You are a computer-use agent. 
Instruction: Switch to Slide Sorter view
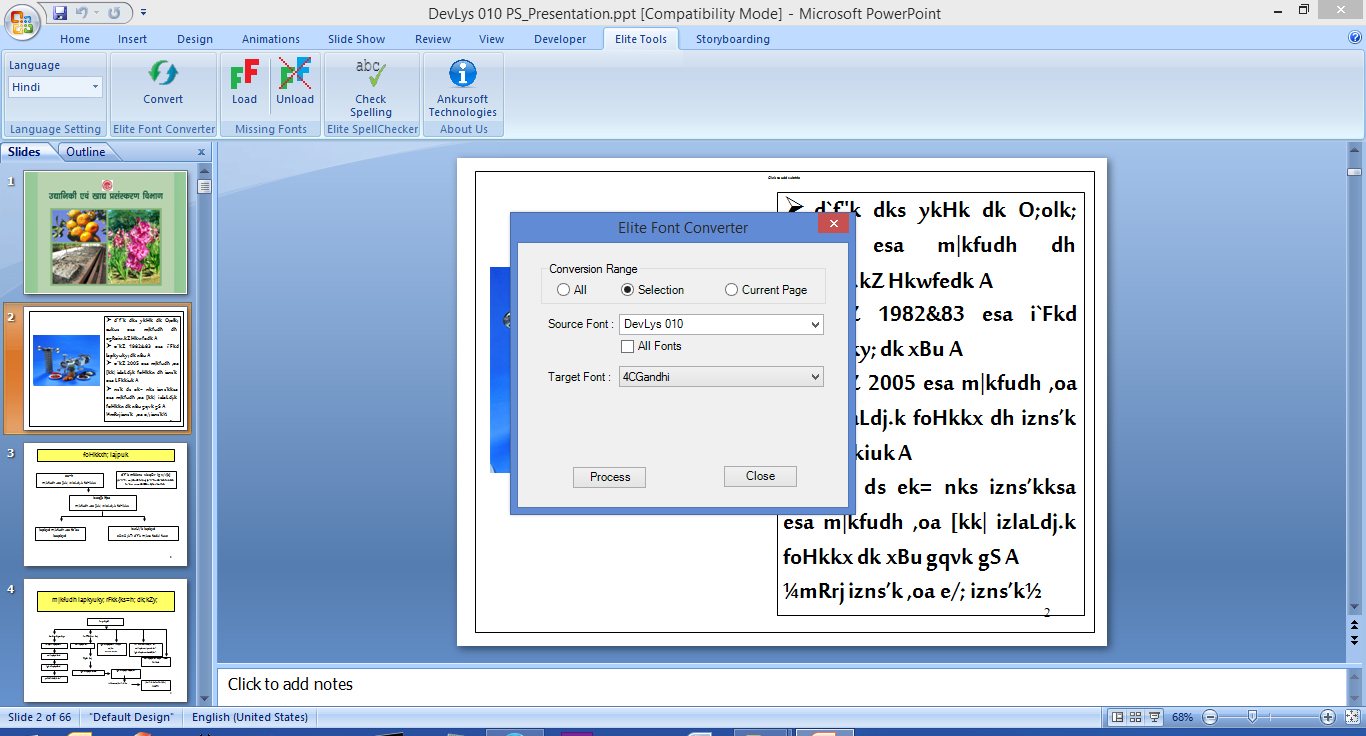[x=1136, y=717]
